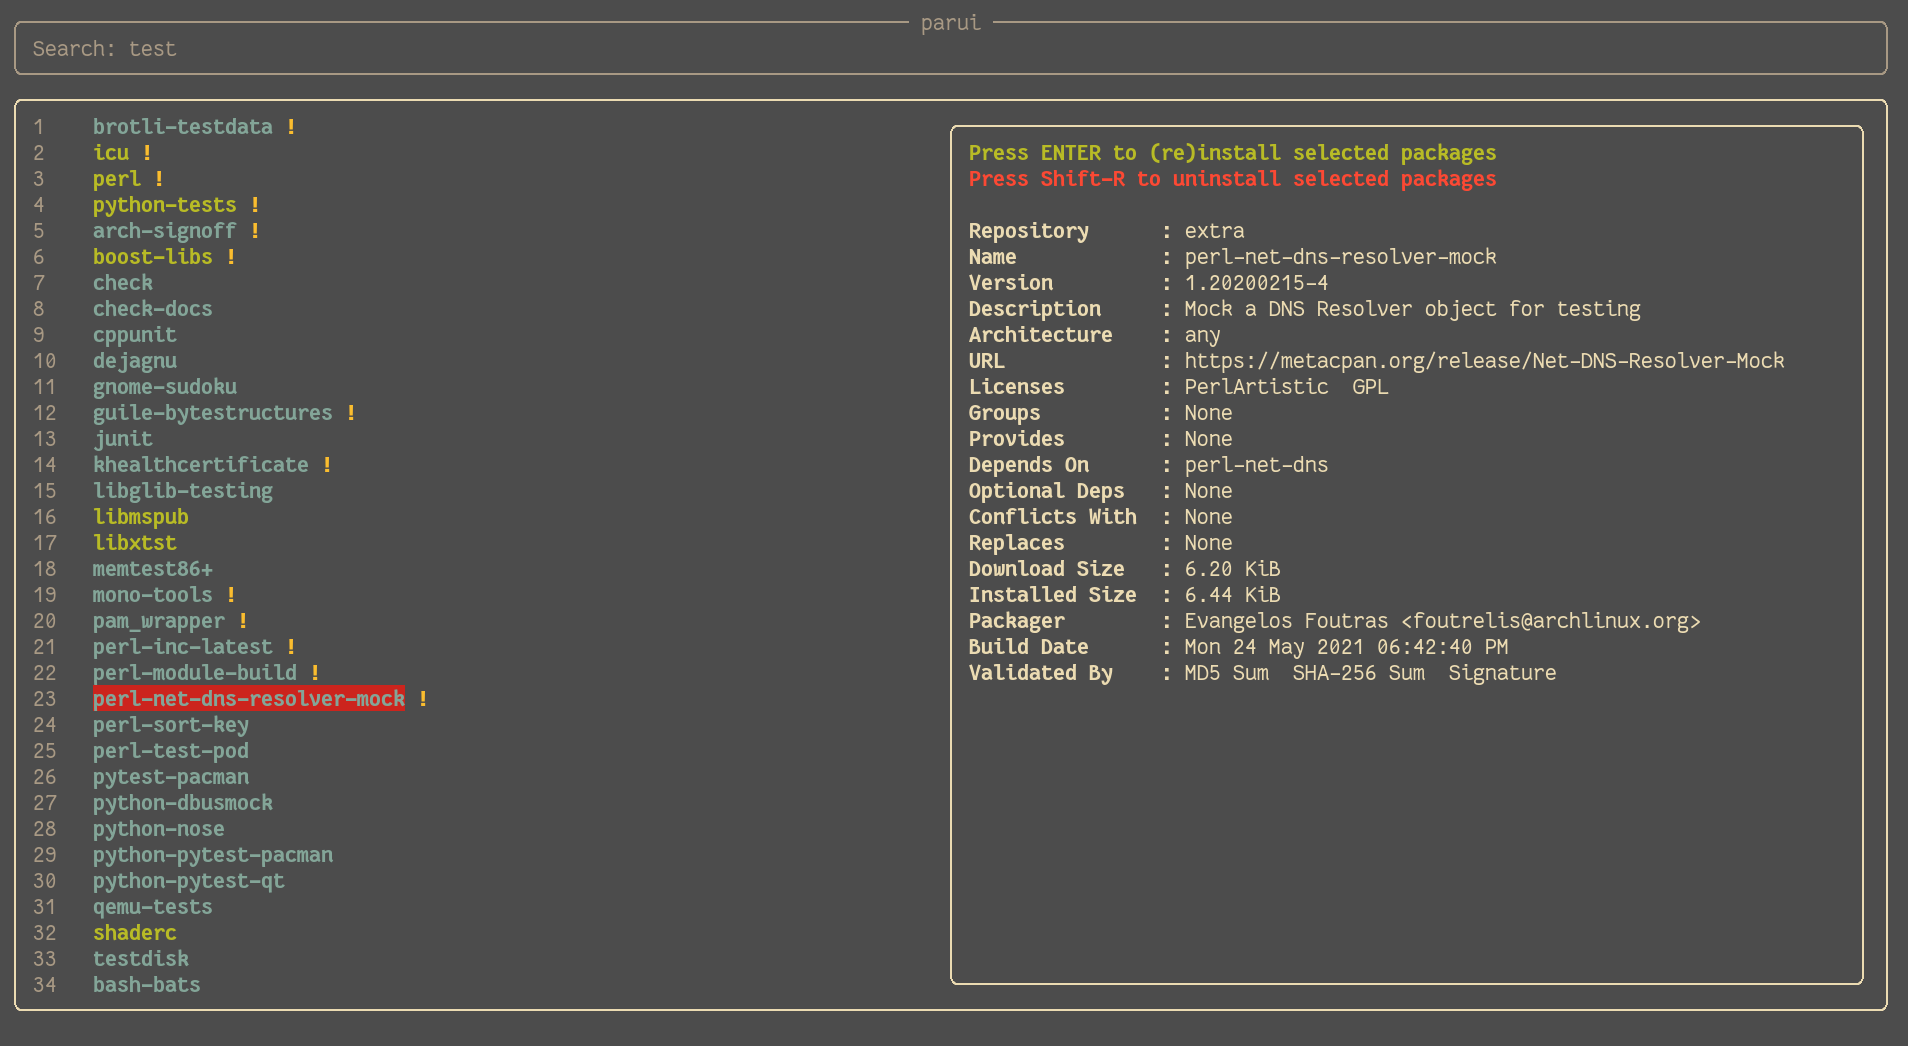
Task: Click the 'Press ENTER to (re)install' hint line
Action: pyautogui.click(x=1232, y=153)
